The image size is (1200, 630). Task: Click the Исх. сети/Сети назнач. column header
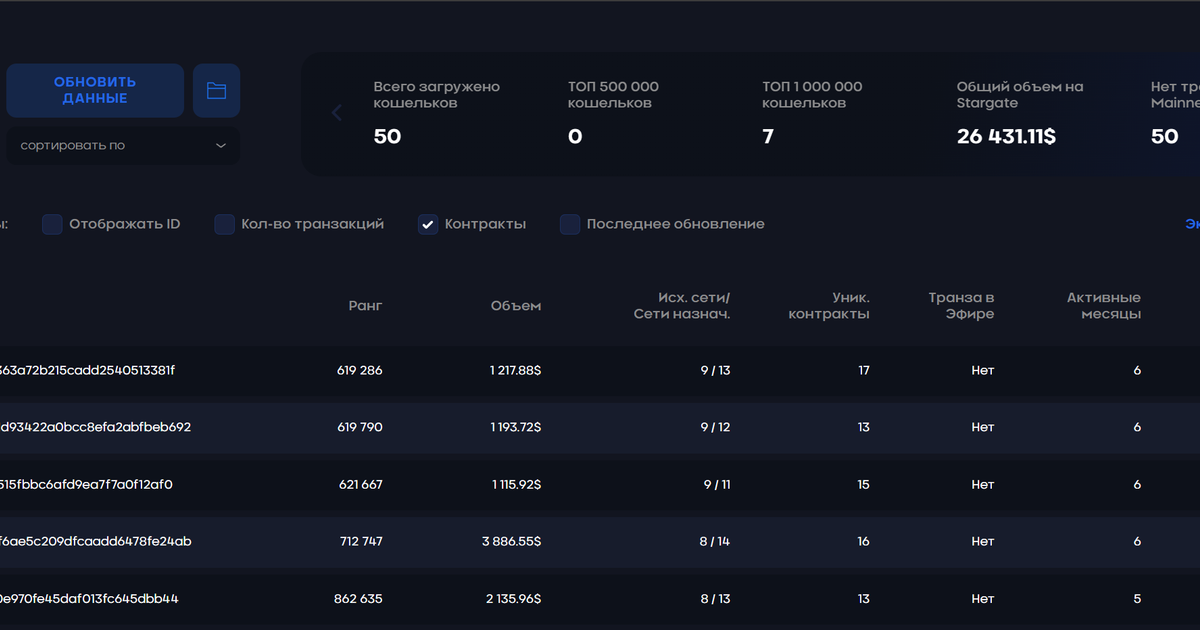[x=682, y=306]
